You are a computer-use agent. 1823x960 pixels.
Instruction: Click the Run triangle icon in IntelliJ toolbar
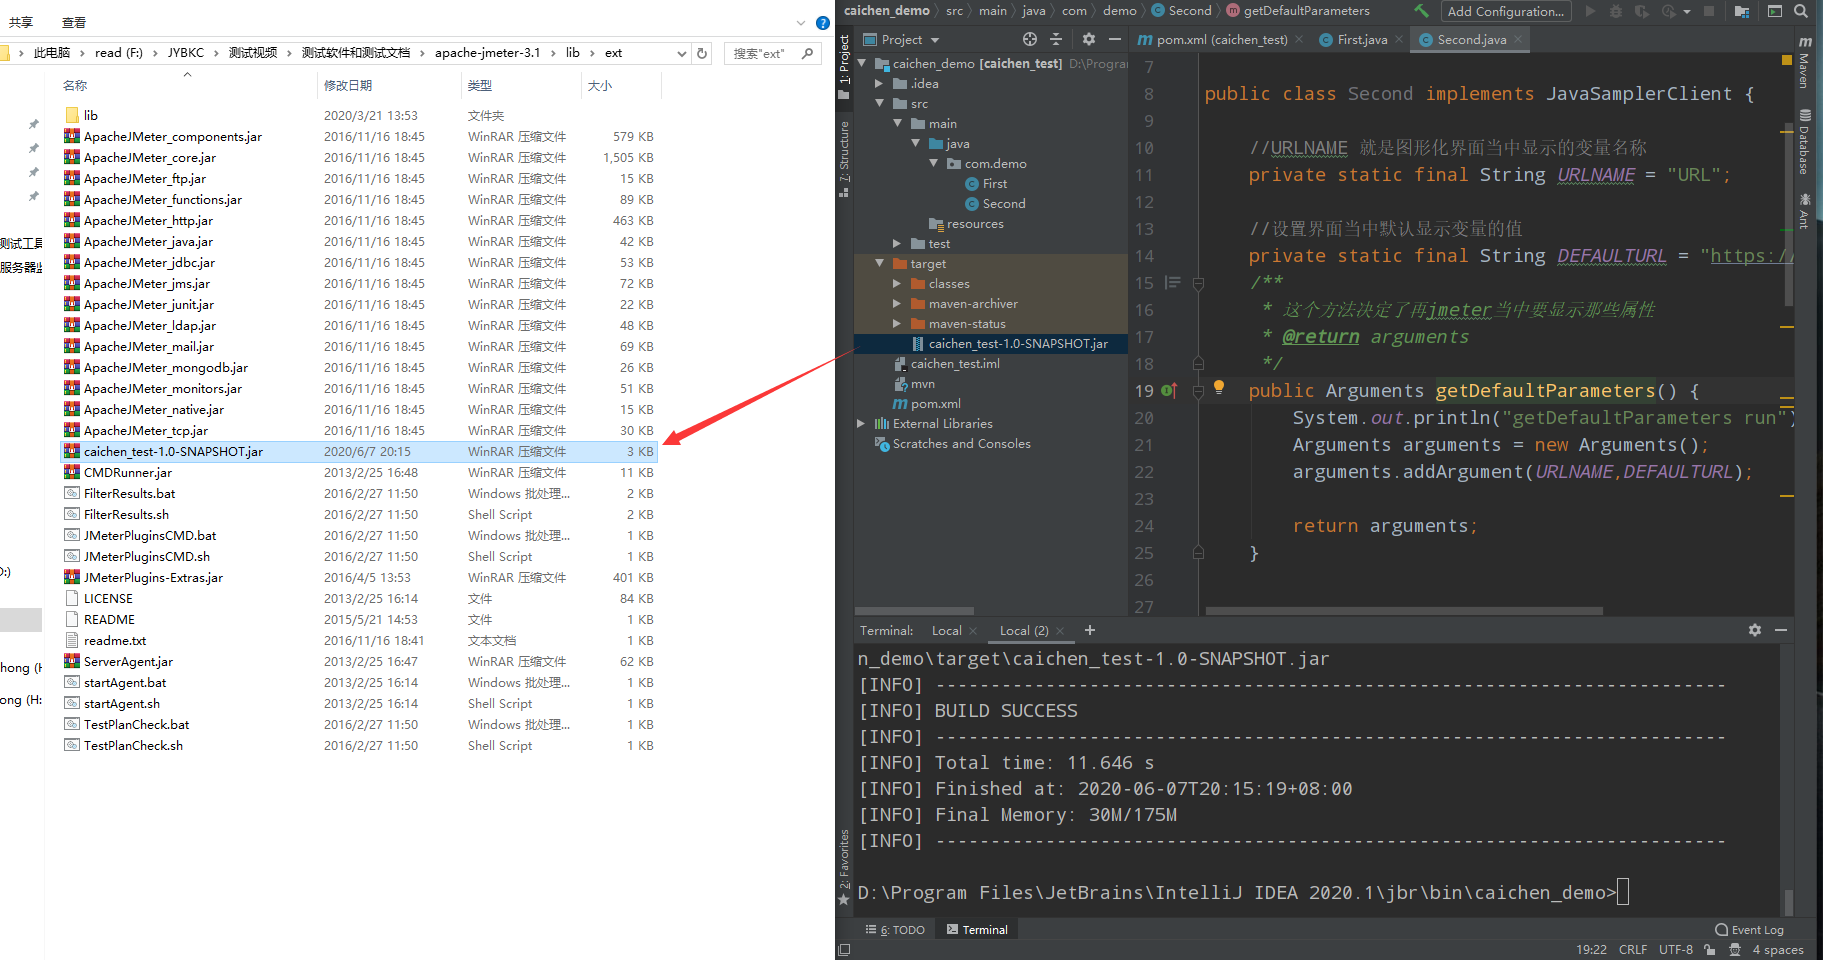(1590, 11)
